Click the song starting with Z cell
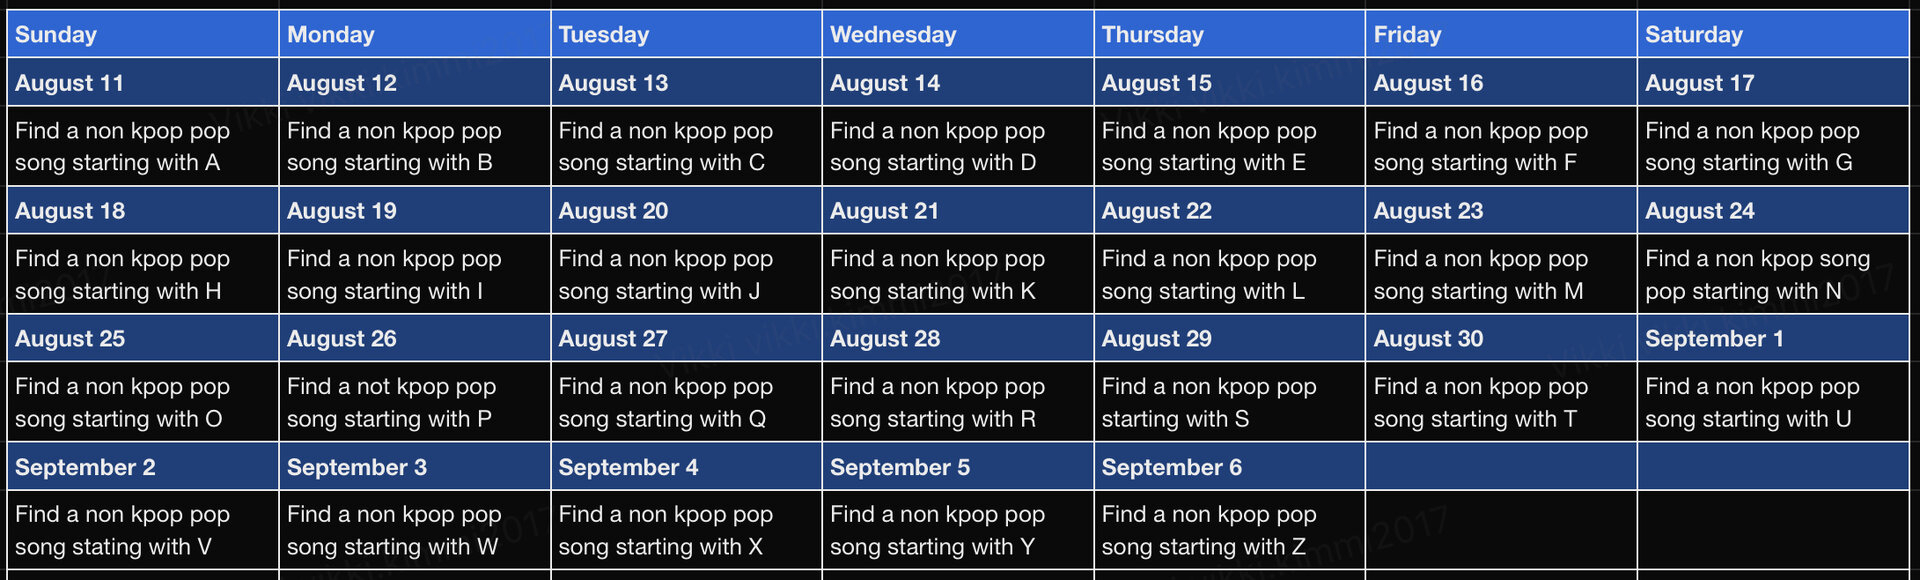Screen dimensions: 1920x580 point(1229,530)
